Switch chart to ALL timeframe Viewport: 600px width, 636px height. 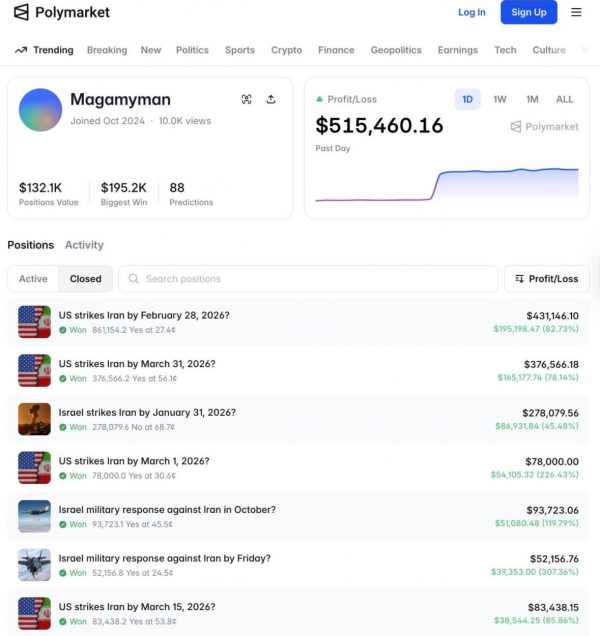564,99
